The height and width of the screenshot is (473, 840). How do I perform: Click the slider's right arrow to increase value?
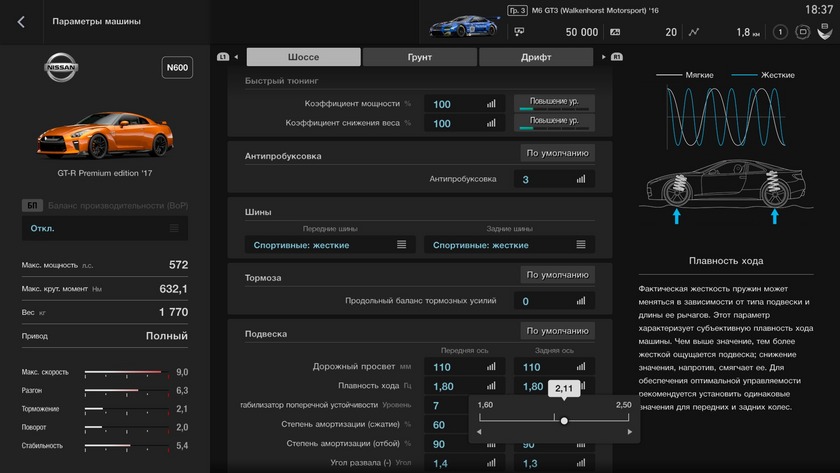coord(629,432)
